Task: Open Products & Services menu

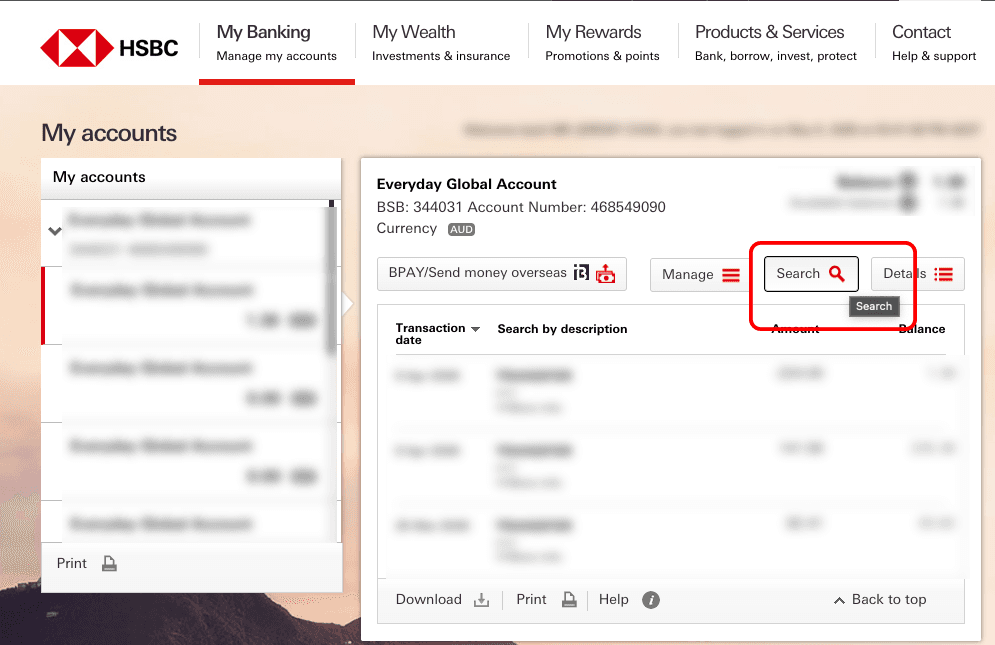Action: click(x=775, y=43)
